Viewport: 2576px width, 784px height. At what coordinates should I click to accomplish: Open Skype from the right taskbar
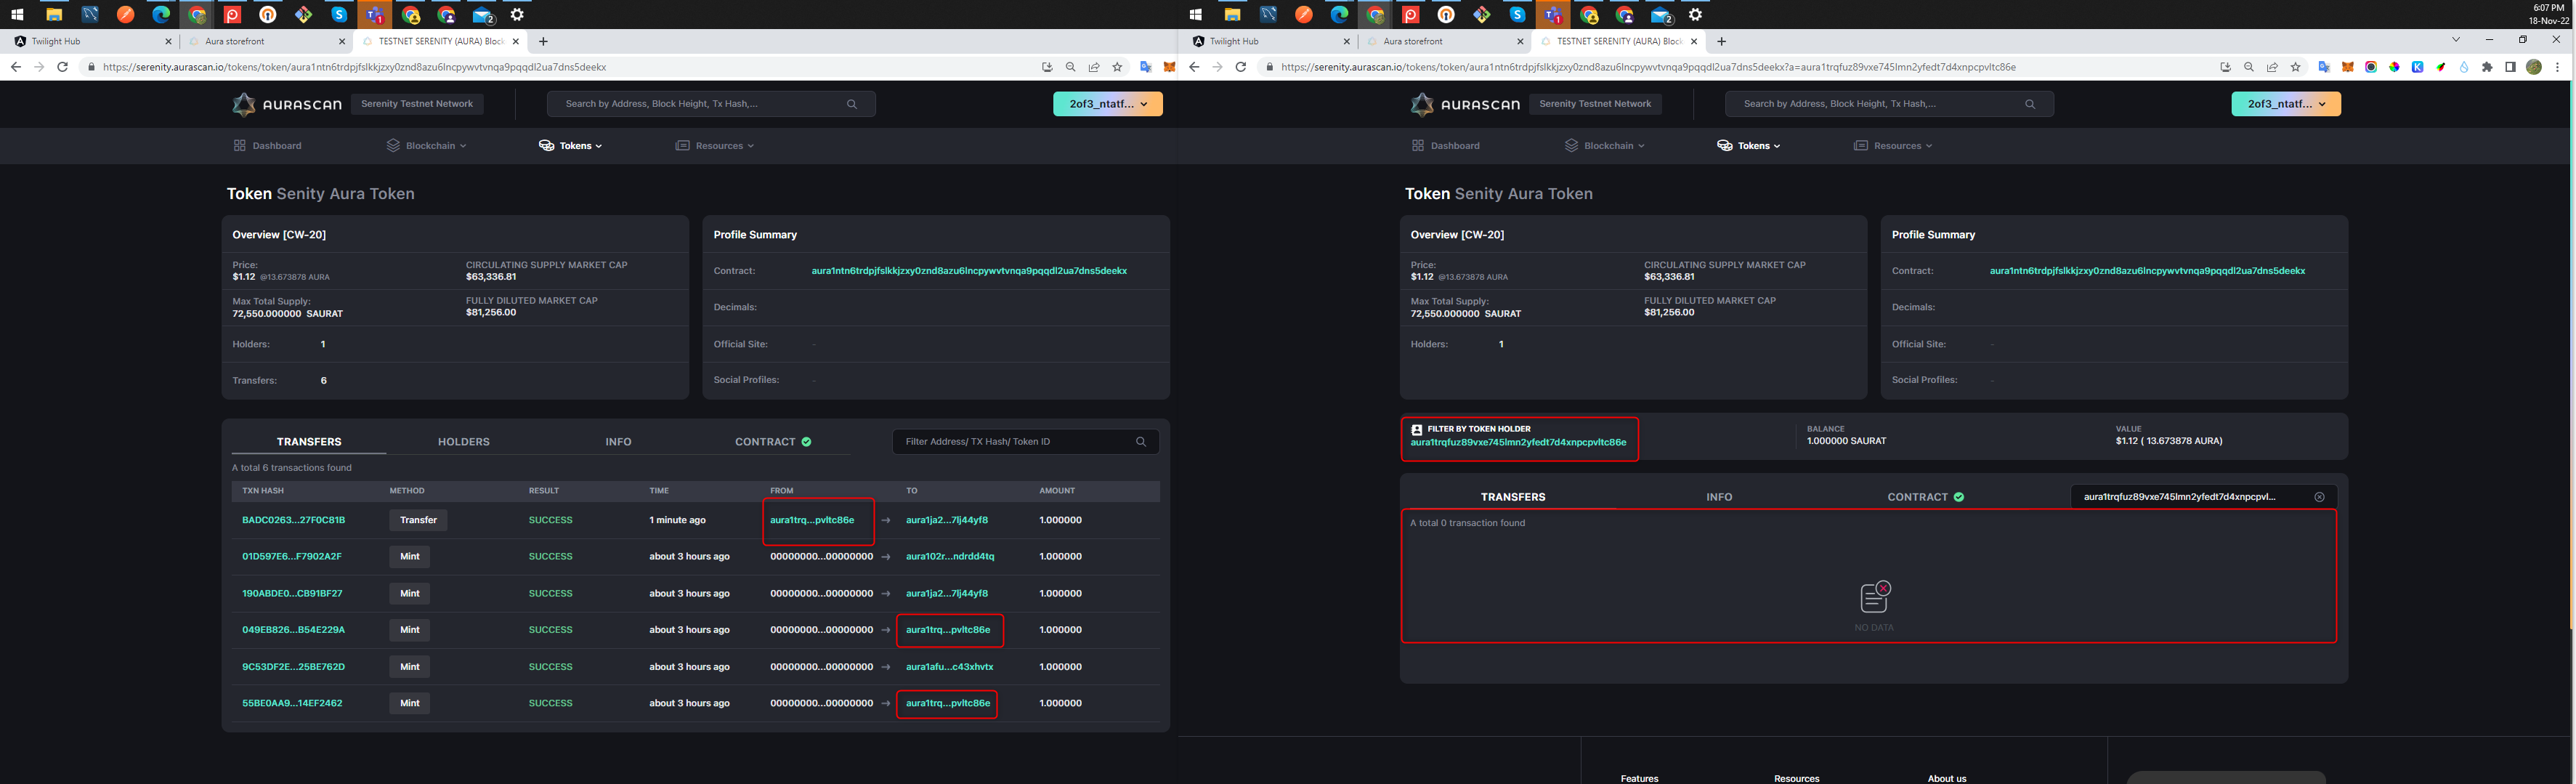[1518, 14]
